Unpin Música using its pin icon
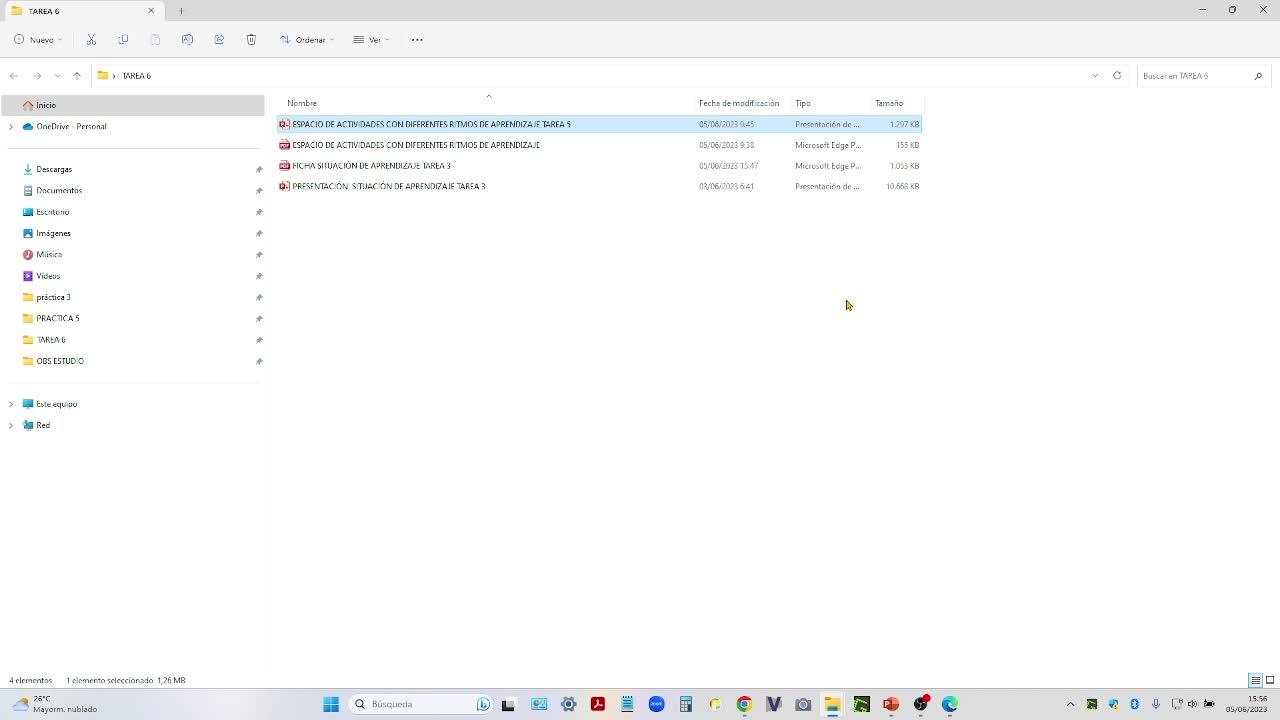Image resolution: width=1280 pixels, height=720 pixels. point(259,255)
